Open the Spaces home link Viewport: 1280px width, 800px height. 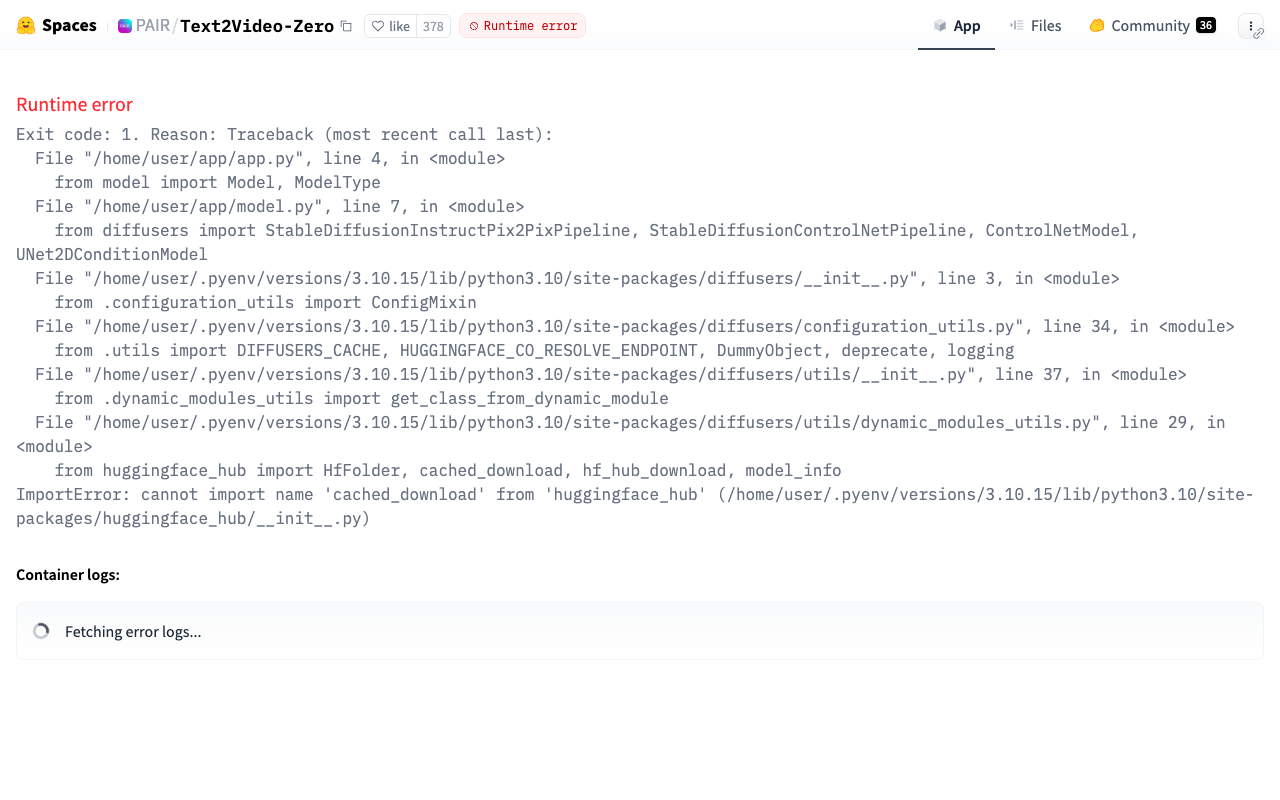tap(69, 26)
